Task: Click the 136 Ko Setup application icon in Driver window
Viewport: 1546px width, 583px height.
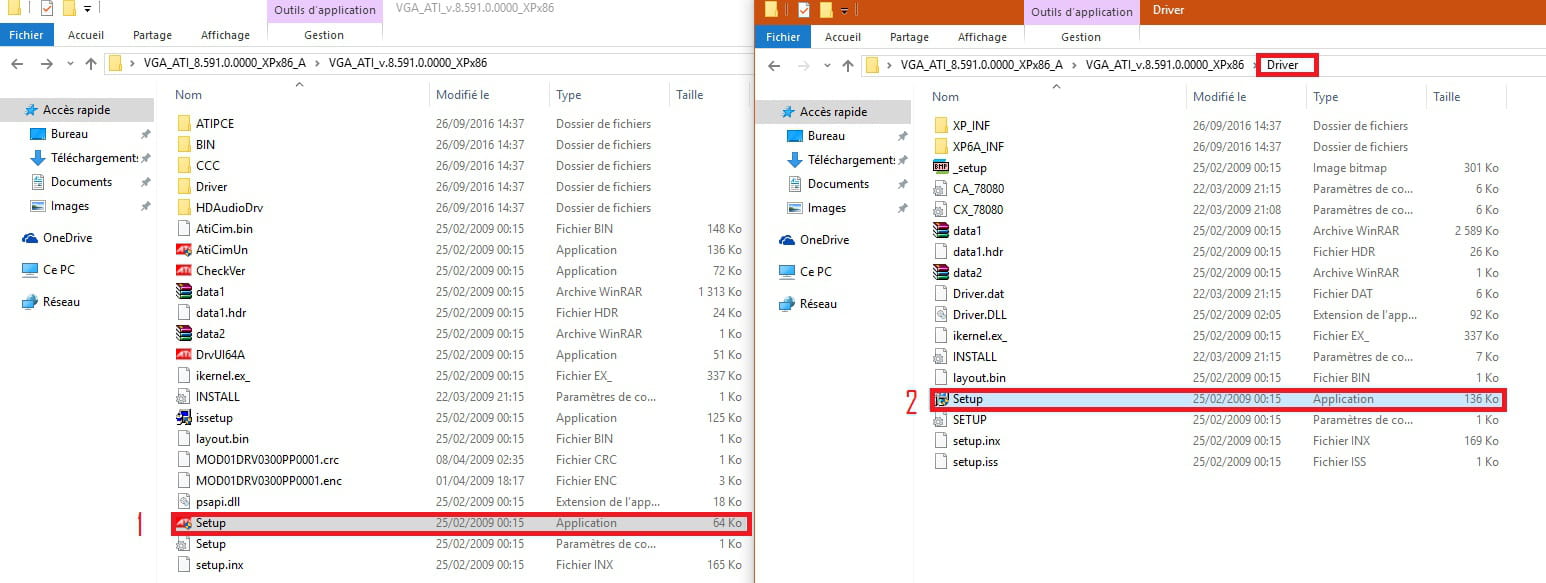Action: point(940,399)
